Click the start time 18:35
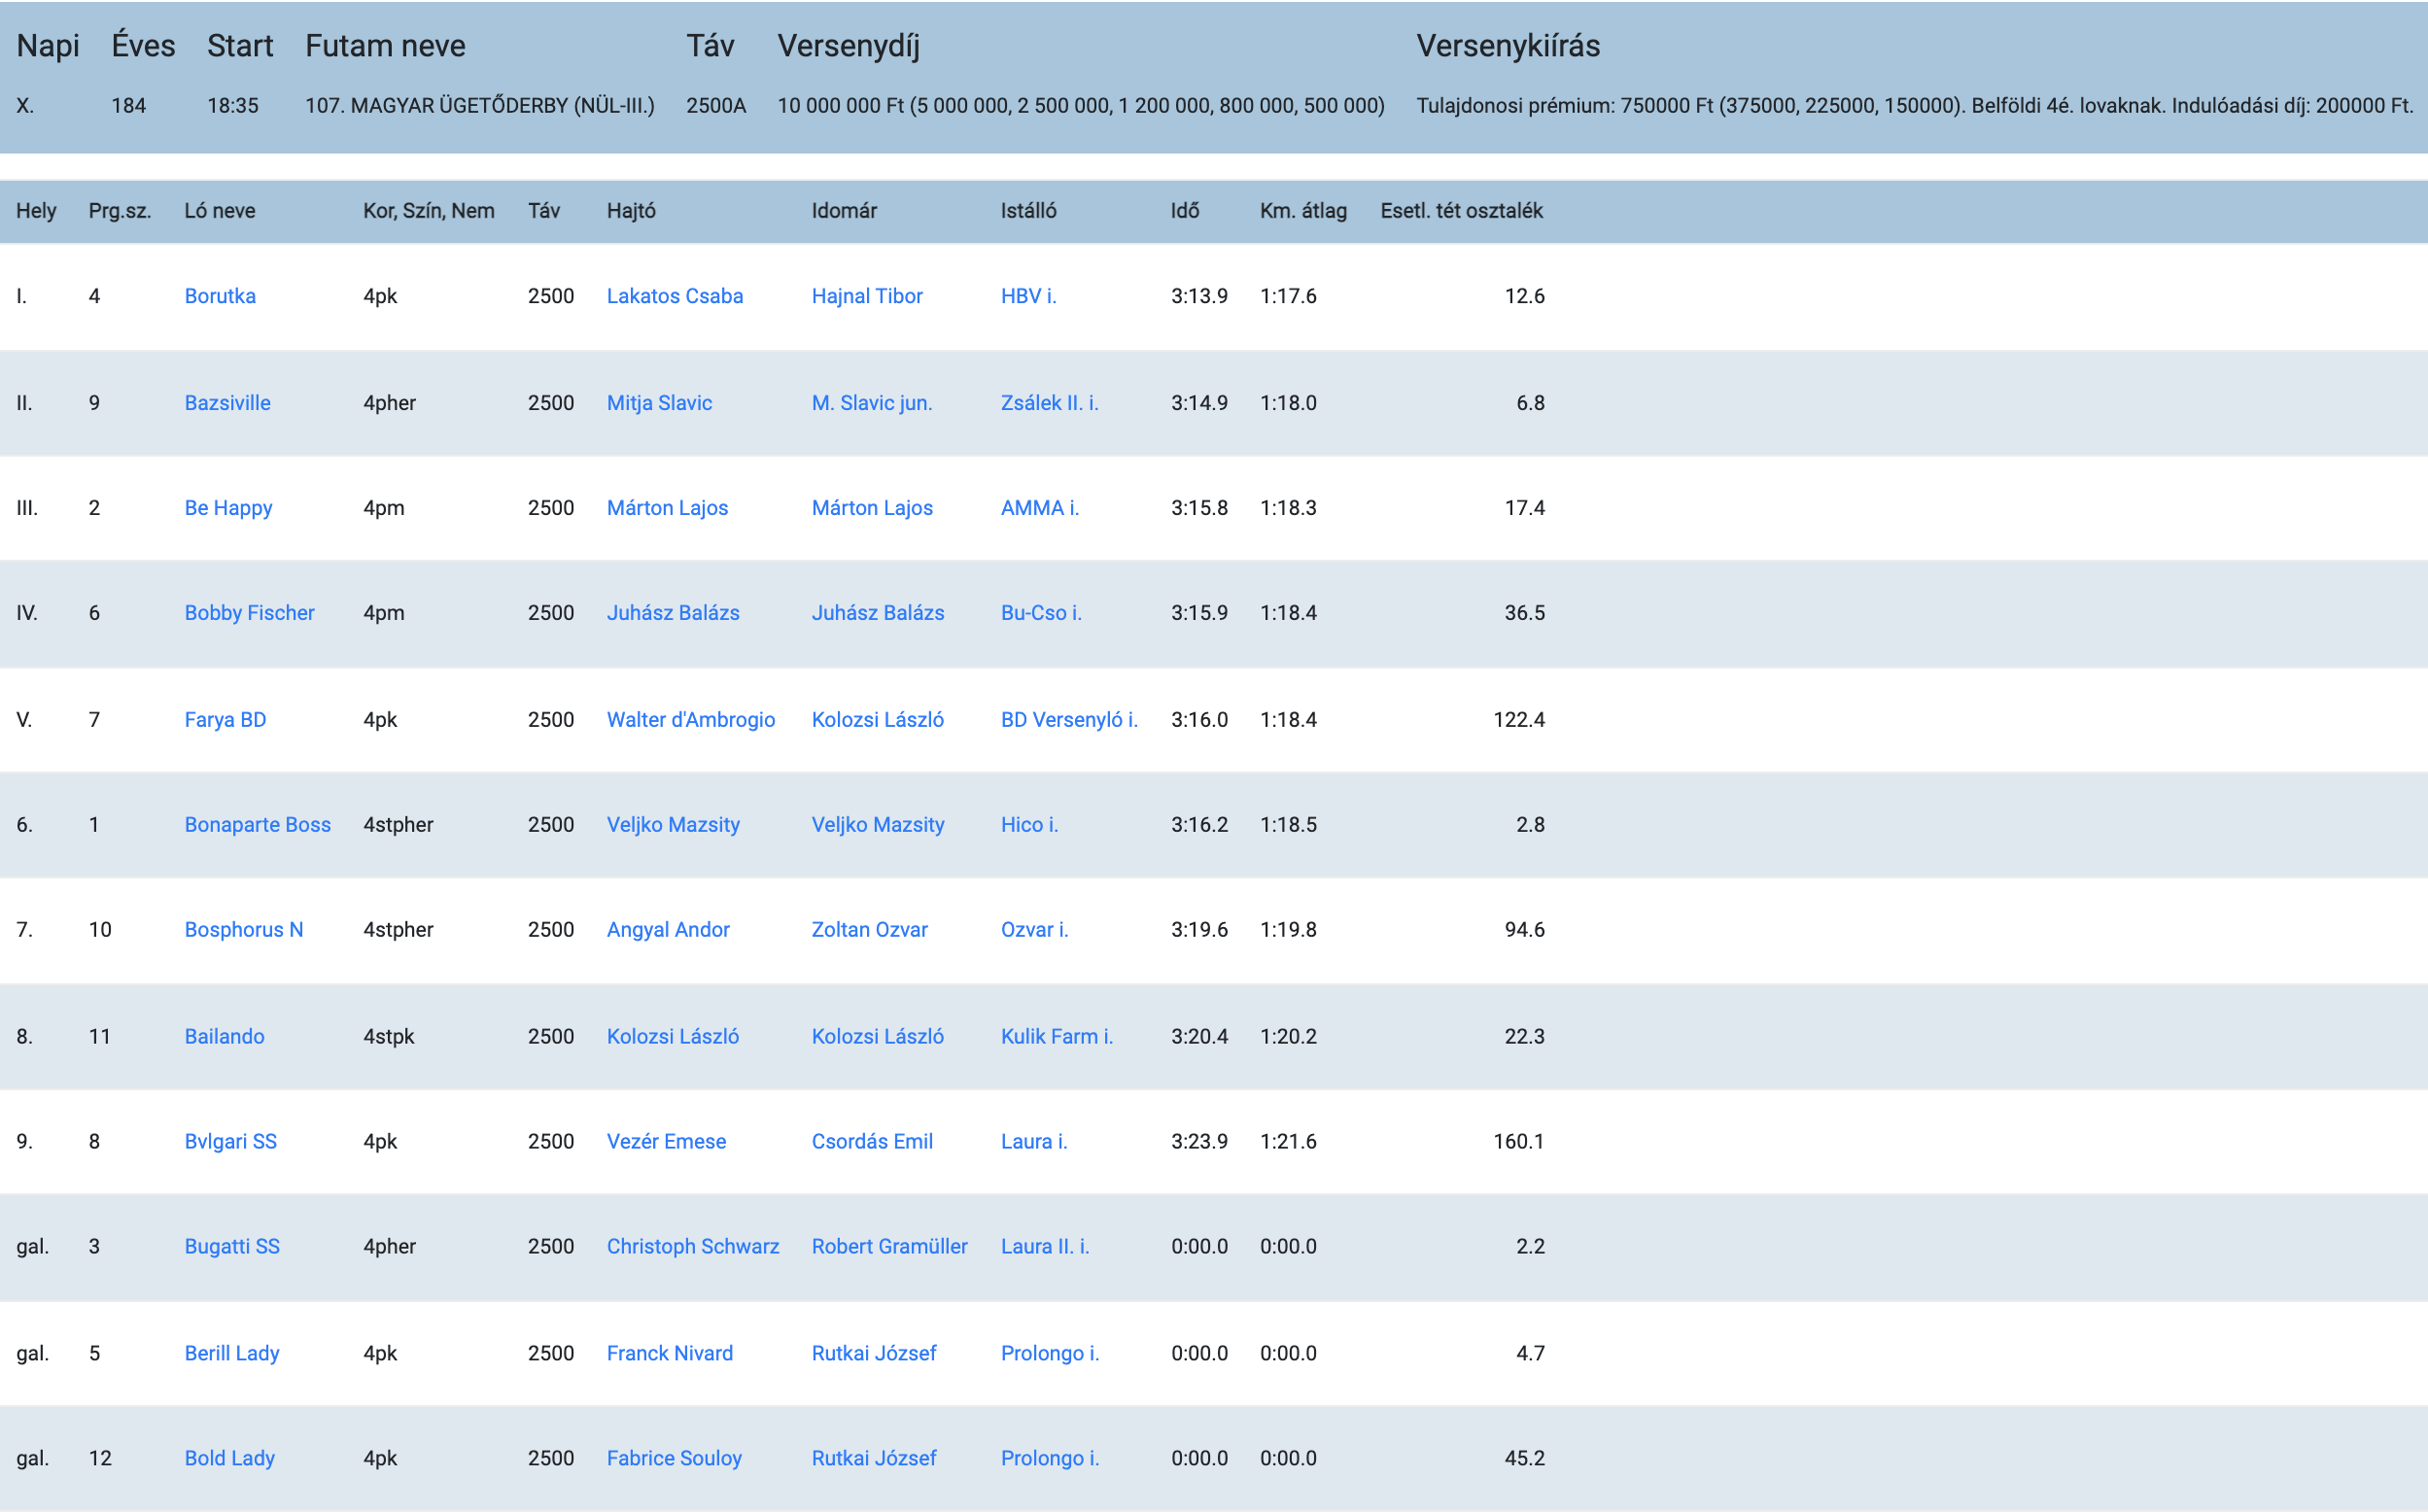Screen dimensions: 2428x1512 (x=233, y=106)
